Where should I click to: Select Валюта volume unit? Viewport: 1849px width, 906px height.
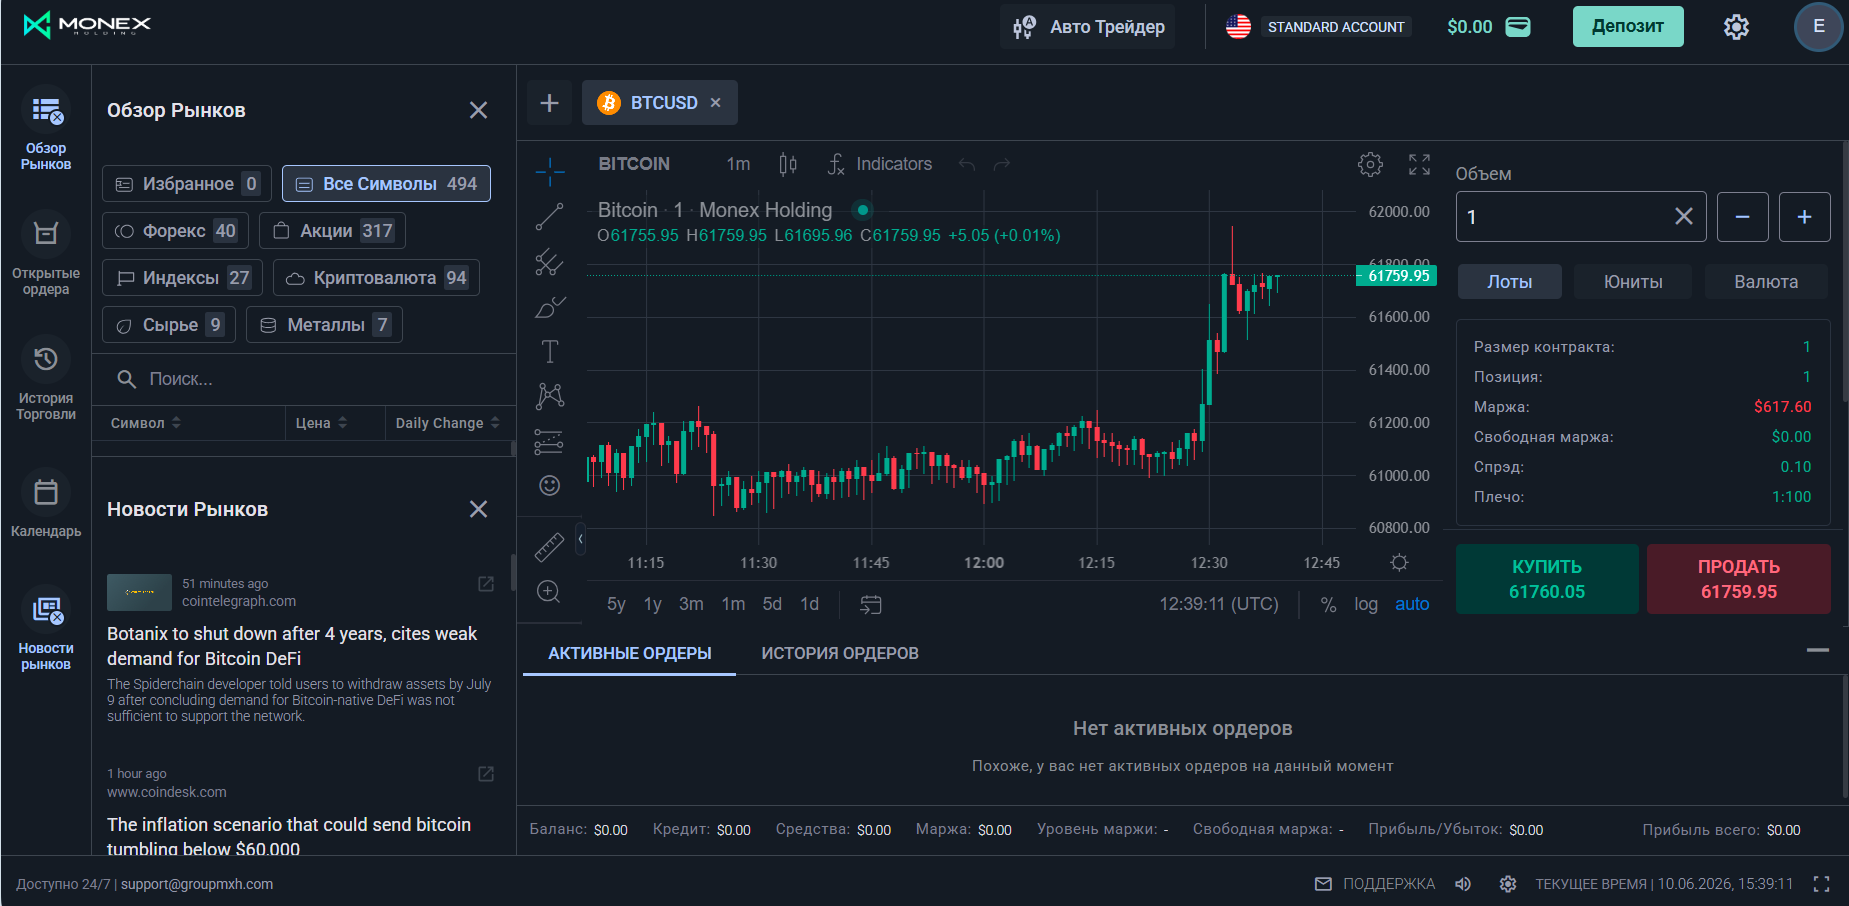click(1766, 282)
